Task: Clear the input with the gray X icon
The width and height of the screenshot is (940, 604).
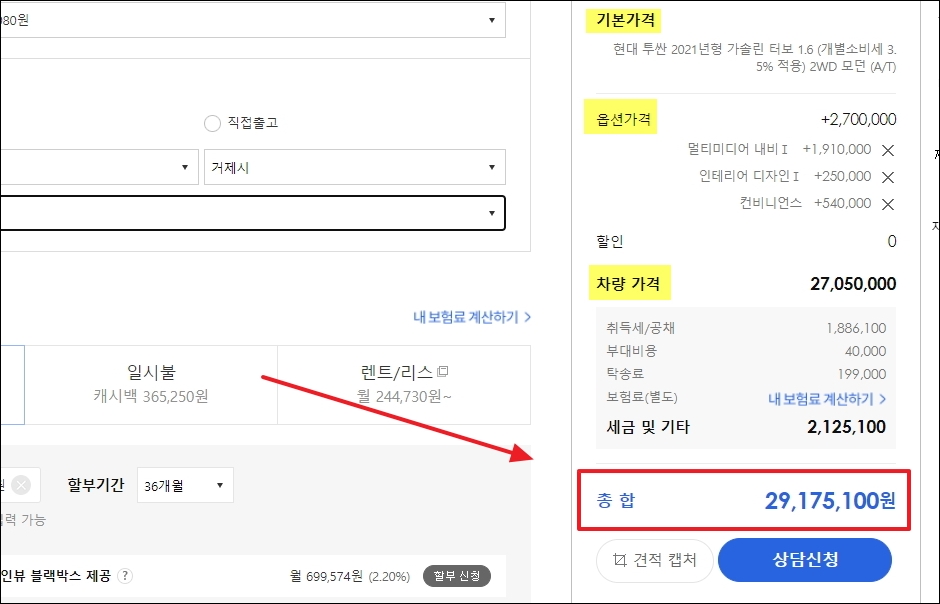Action: 21,485
